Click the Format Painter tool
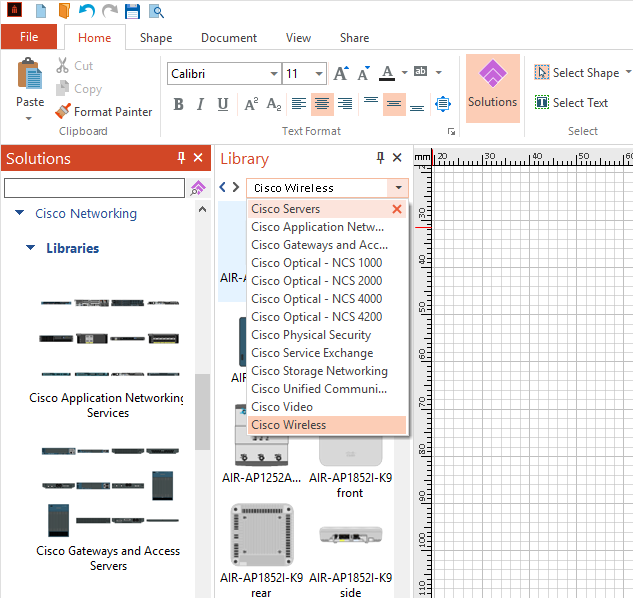The height and width of the screenshot is (598, 633). pyautogui.click(x=104, y=112)
